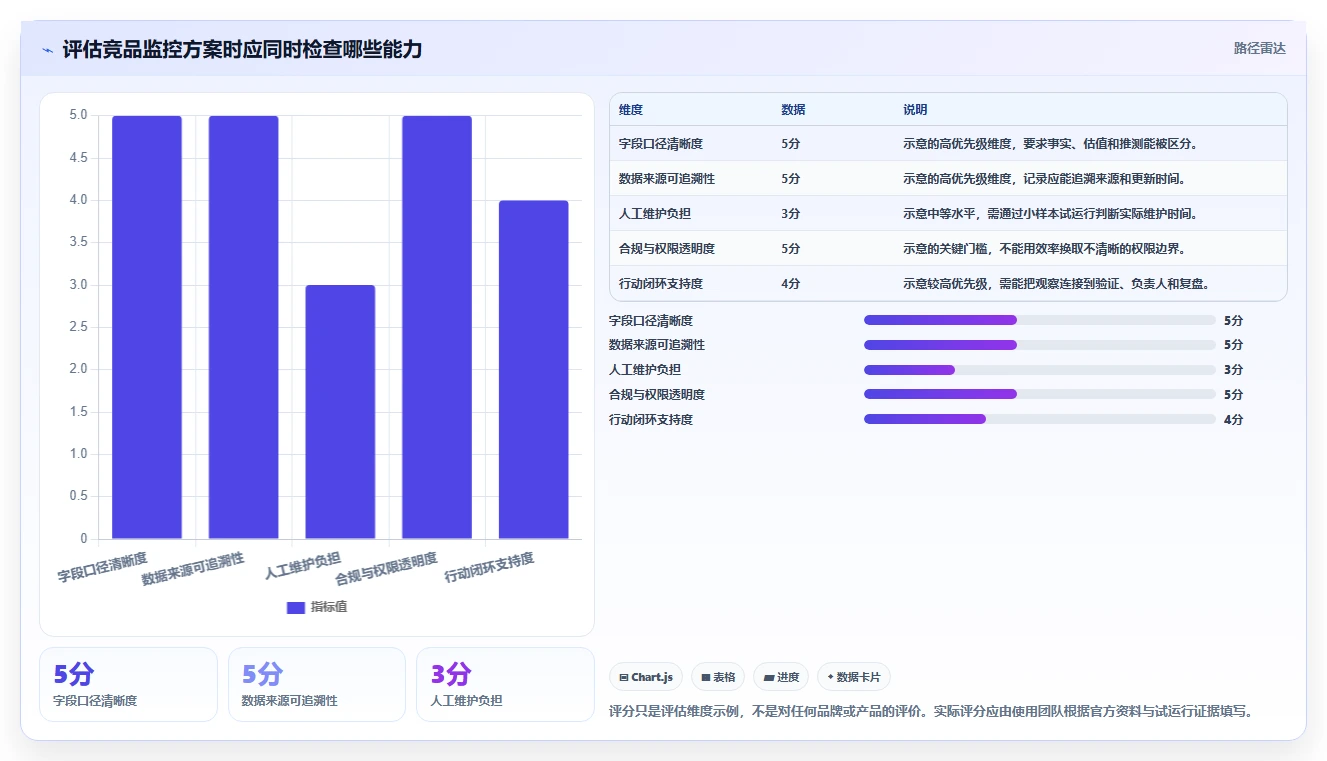Click the icon in the 表格 chip
The width and height of the screenshot is (1327, 761).
(706, 677)
